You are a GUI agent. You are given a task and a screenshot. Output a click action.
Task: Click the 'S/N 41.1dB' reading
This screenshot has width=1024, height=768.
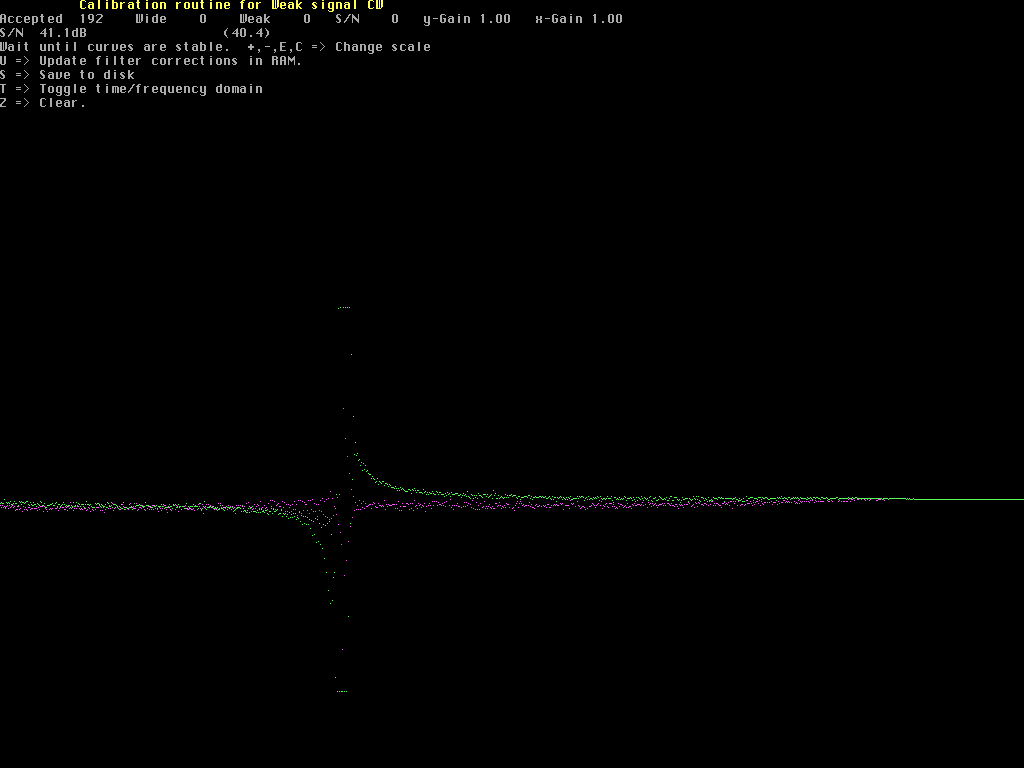43,33
